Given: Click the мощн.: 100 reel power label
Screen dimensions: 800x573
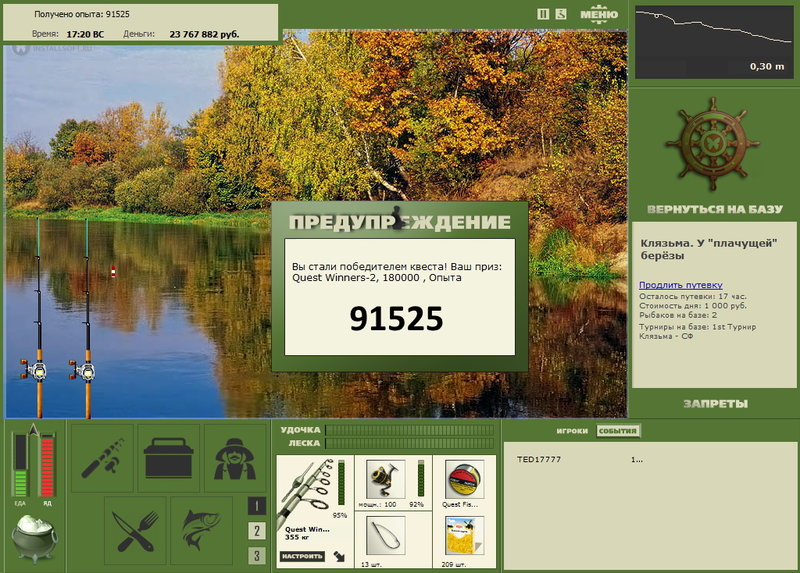Looking at the screenshot, I should [377, 504].
